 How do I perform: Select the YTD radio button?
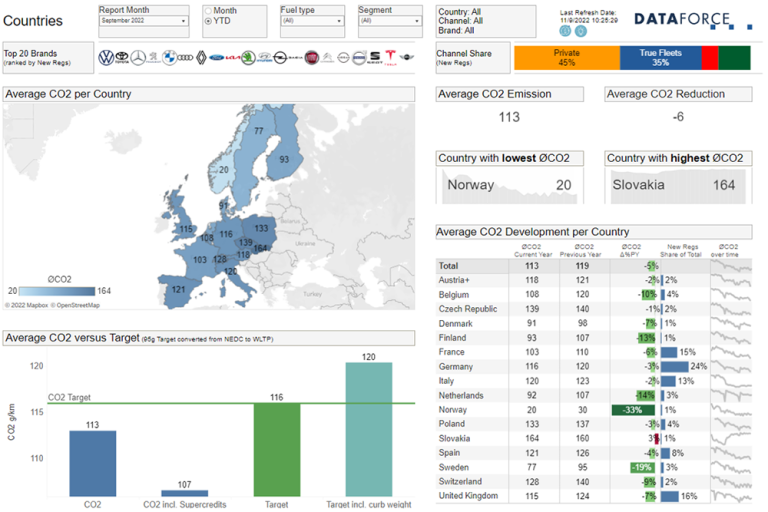tap(208, 20)
